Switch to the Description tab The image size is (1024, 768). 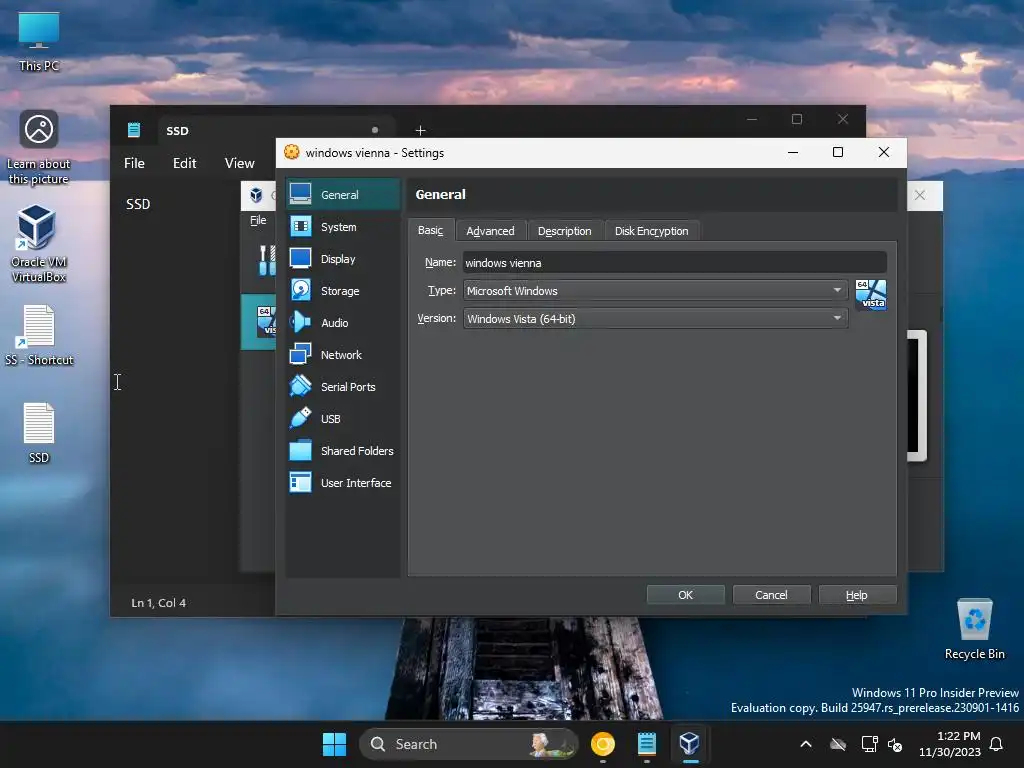click(x=564, y=231)
